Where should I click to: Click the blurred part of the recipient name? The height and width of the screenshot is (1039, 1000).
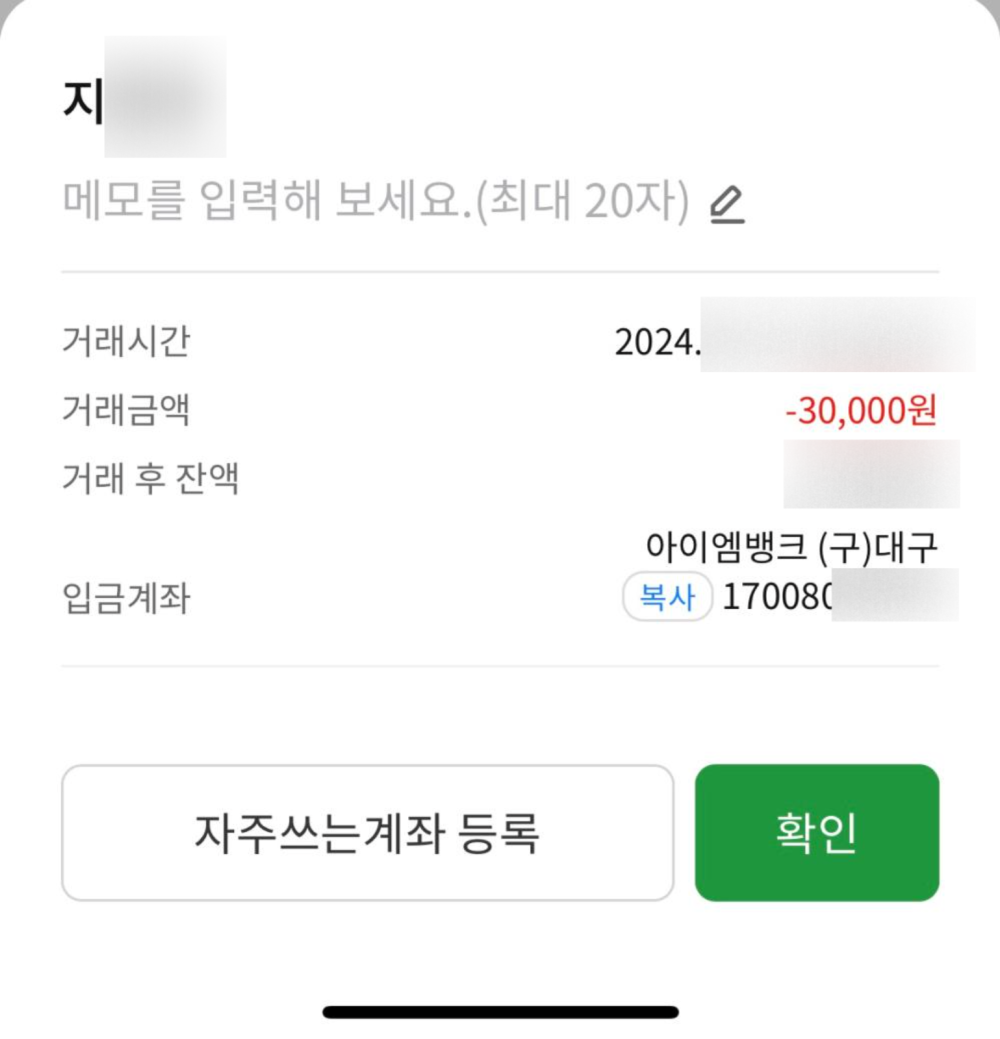coord(165,98)
